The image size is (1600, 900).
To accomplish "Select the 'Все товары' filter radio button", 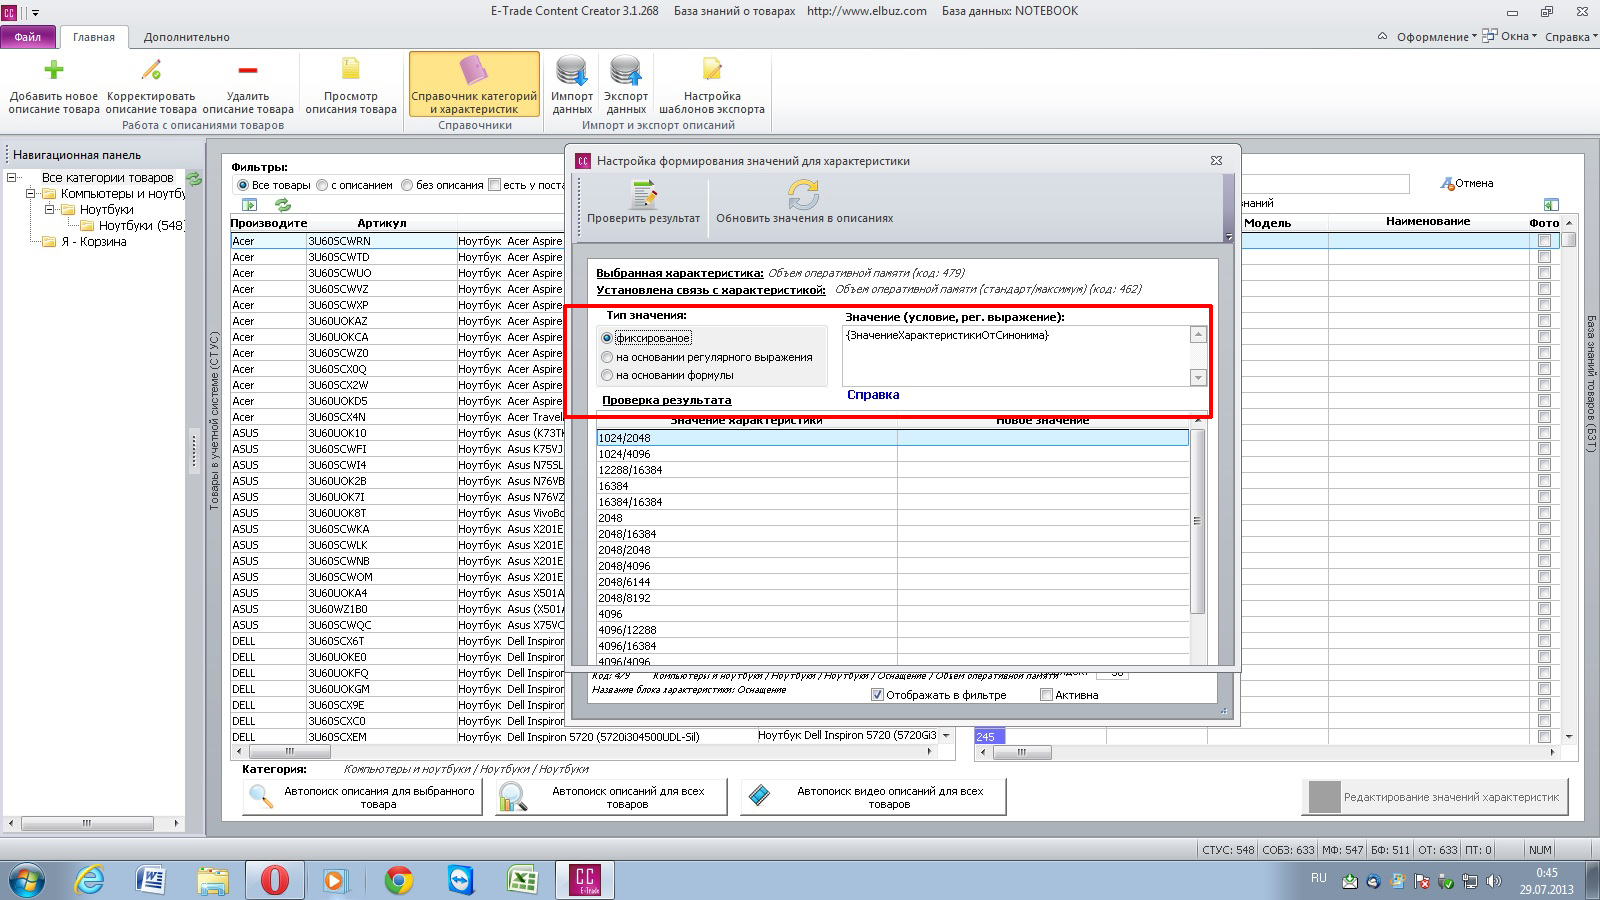I will 242,185.
